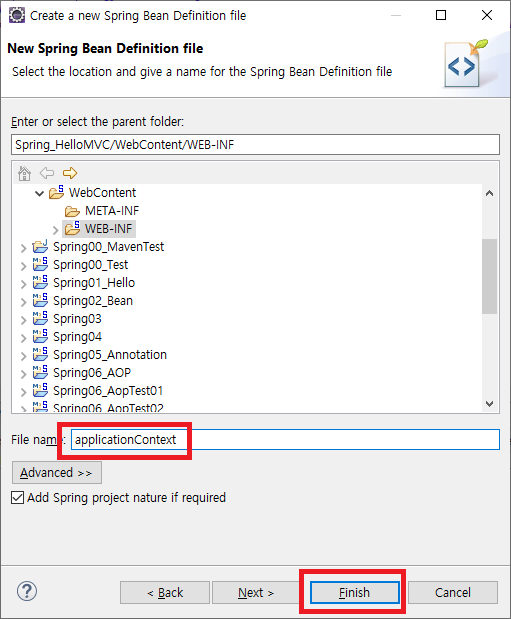Click the File name input field
Viewport: 511px width, 619px height.
(x=285, y=439)
